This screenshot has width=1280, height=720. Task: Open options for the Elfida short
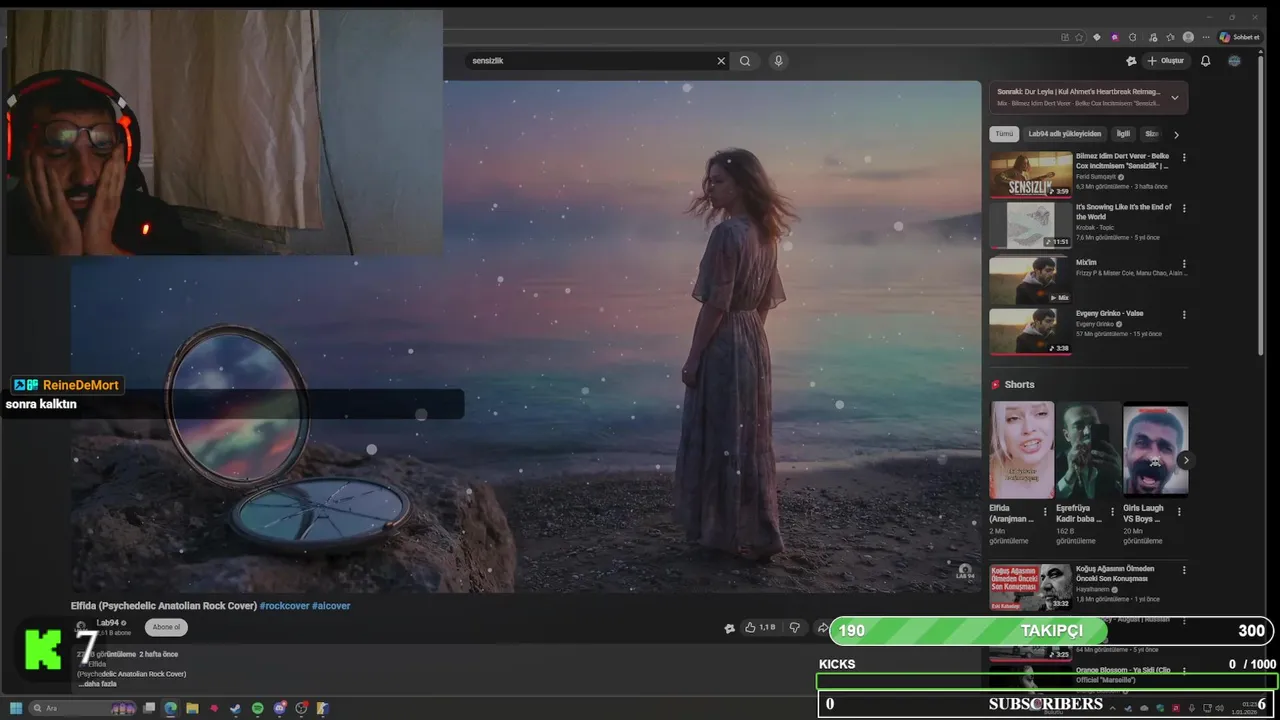click(x=1045, y=511)
